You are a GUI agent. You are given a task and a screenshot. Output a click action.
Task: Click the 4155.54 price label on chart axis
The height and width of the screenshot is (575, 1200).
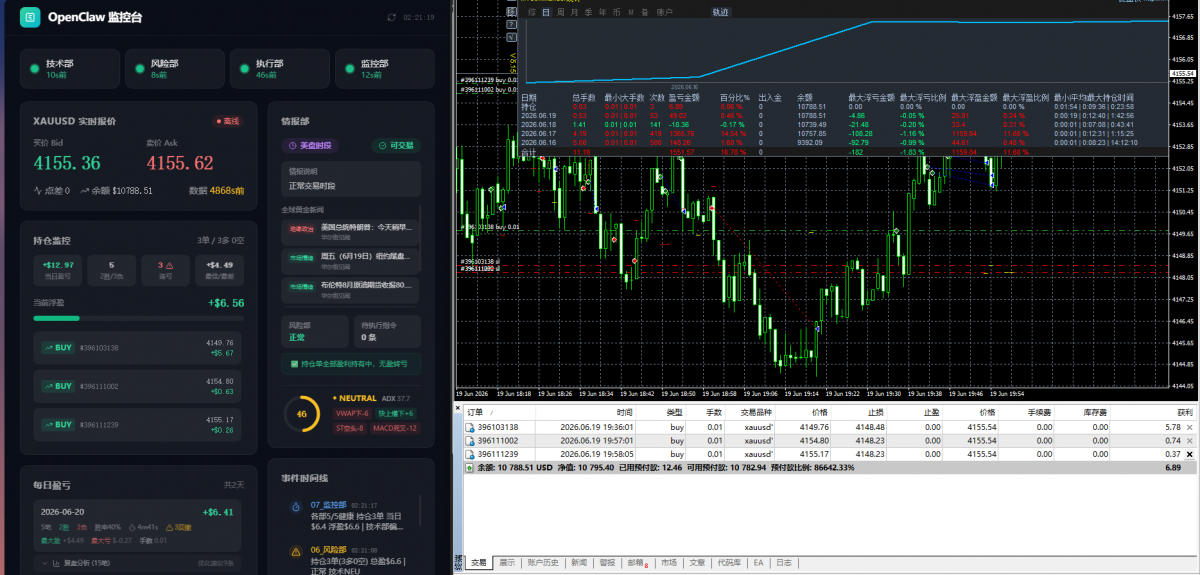[x=1183, y=72]
